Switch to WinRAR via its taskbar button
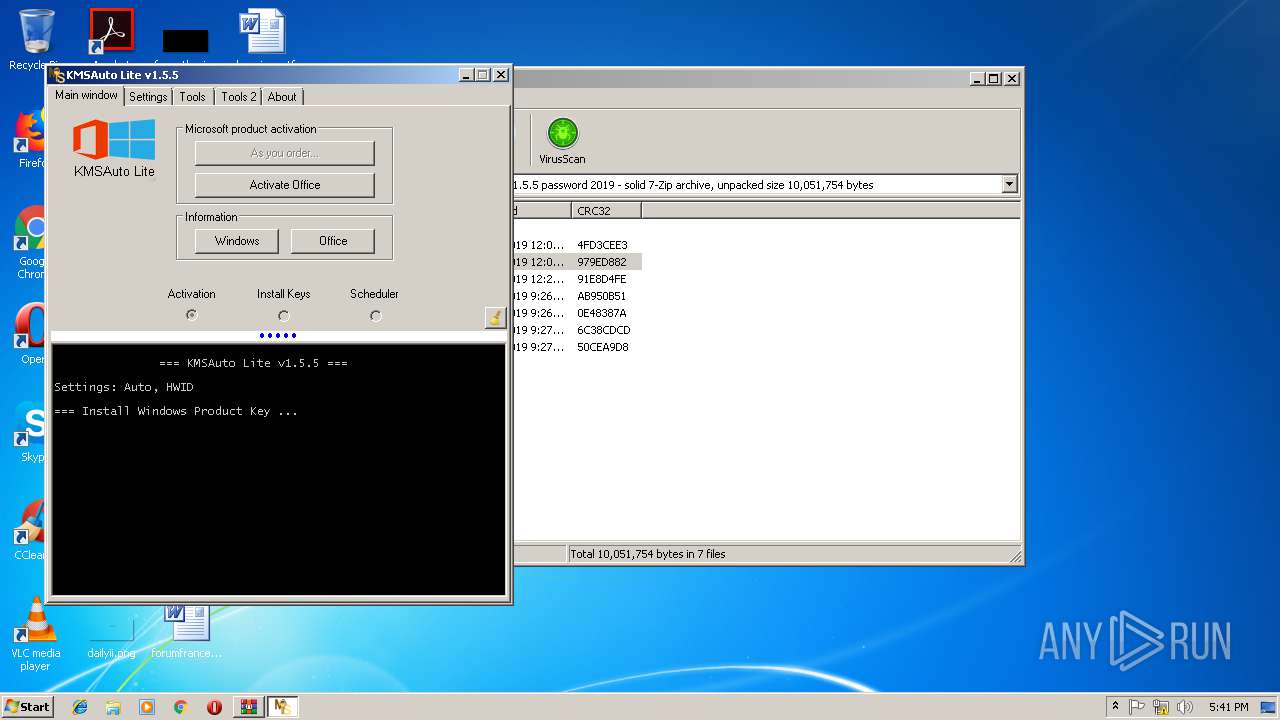The image size is (1280, 720). point(249,707)
